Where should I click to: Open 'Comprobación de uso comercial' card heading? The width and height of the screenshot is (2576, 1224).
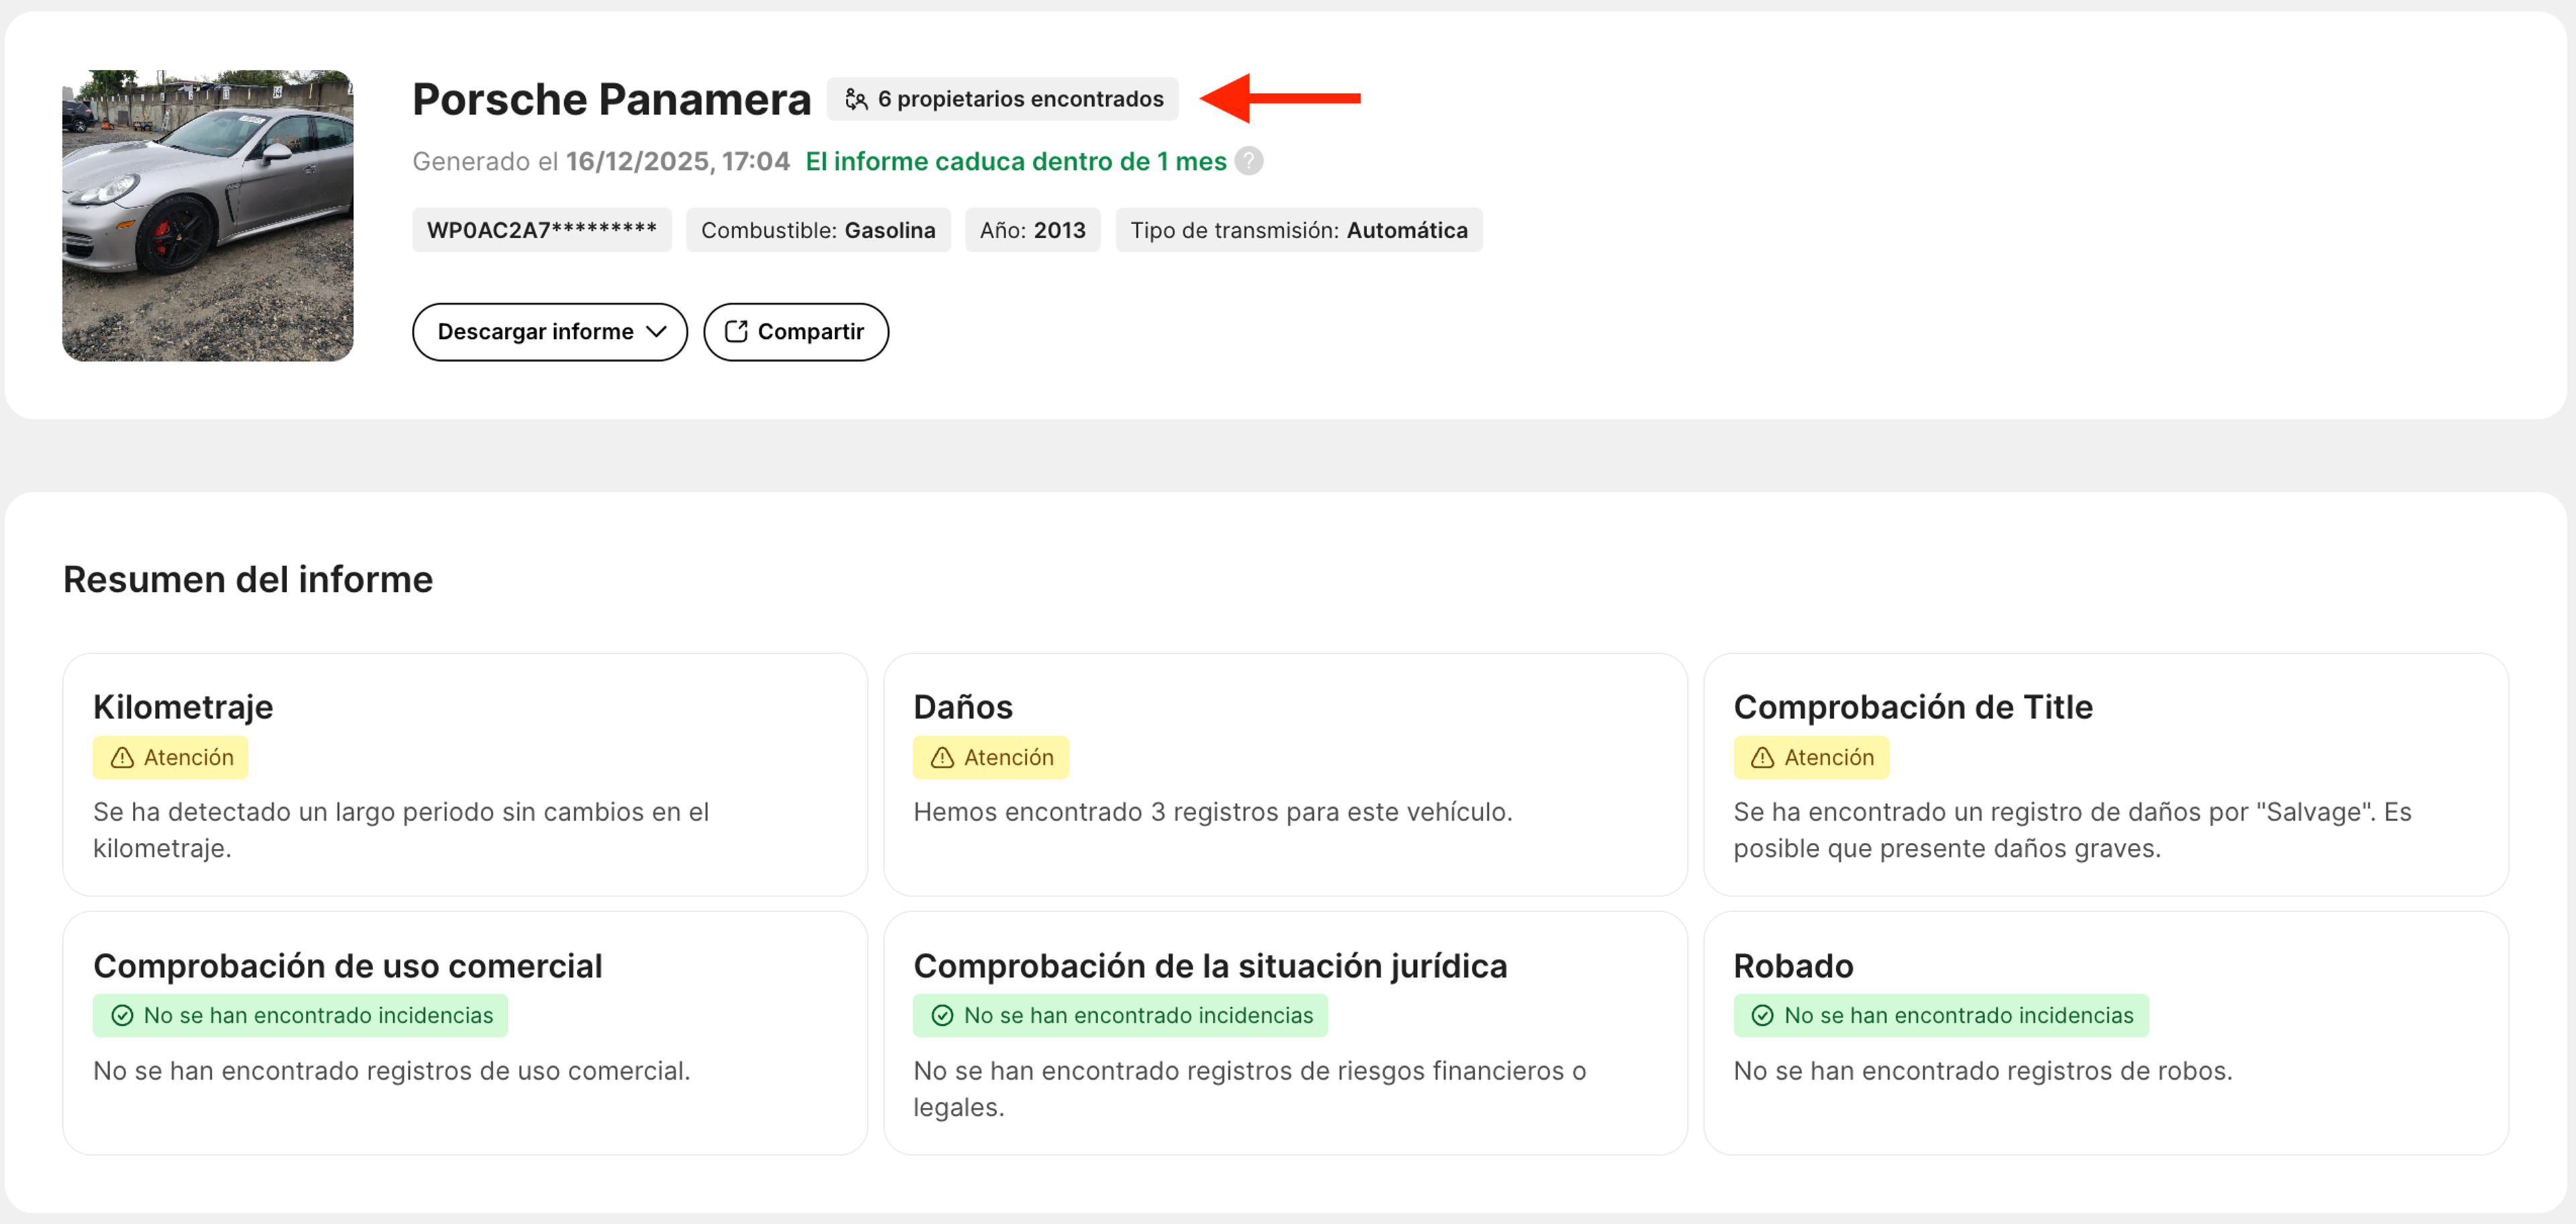(x=348, y=966)
